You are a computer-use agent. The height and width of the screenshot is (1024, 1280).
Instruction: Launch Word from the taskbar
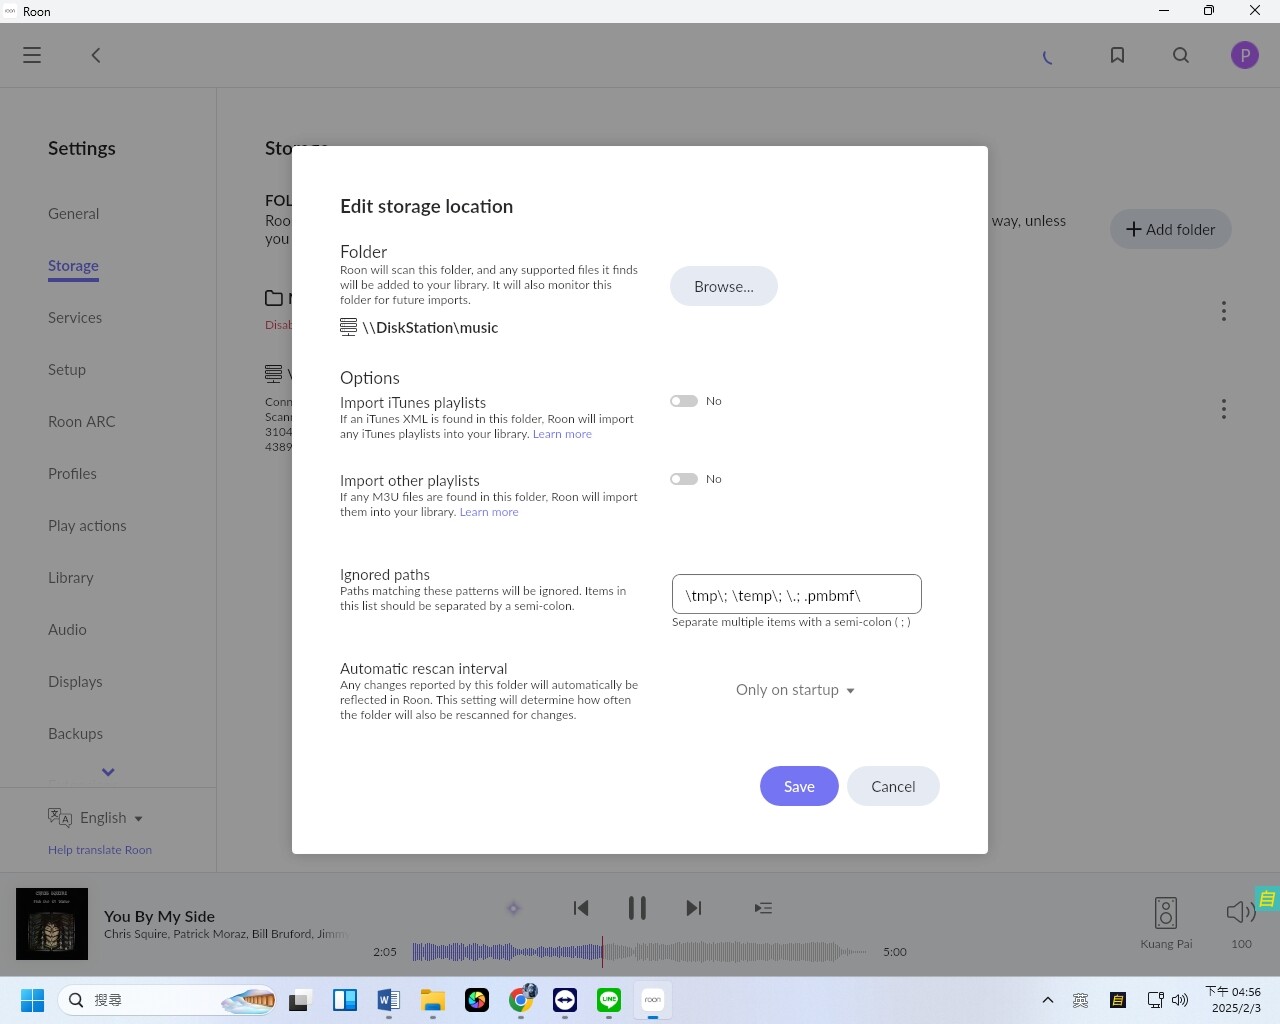[389, 1000]
